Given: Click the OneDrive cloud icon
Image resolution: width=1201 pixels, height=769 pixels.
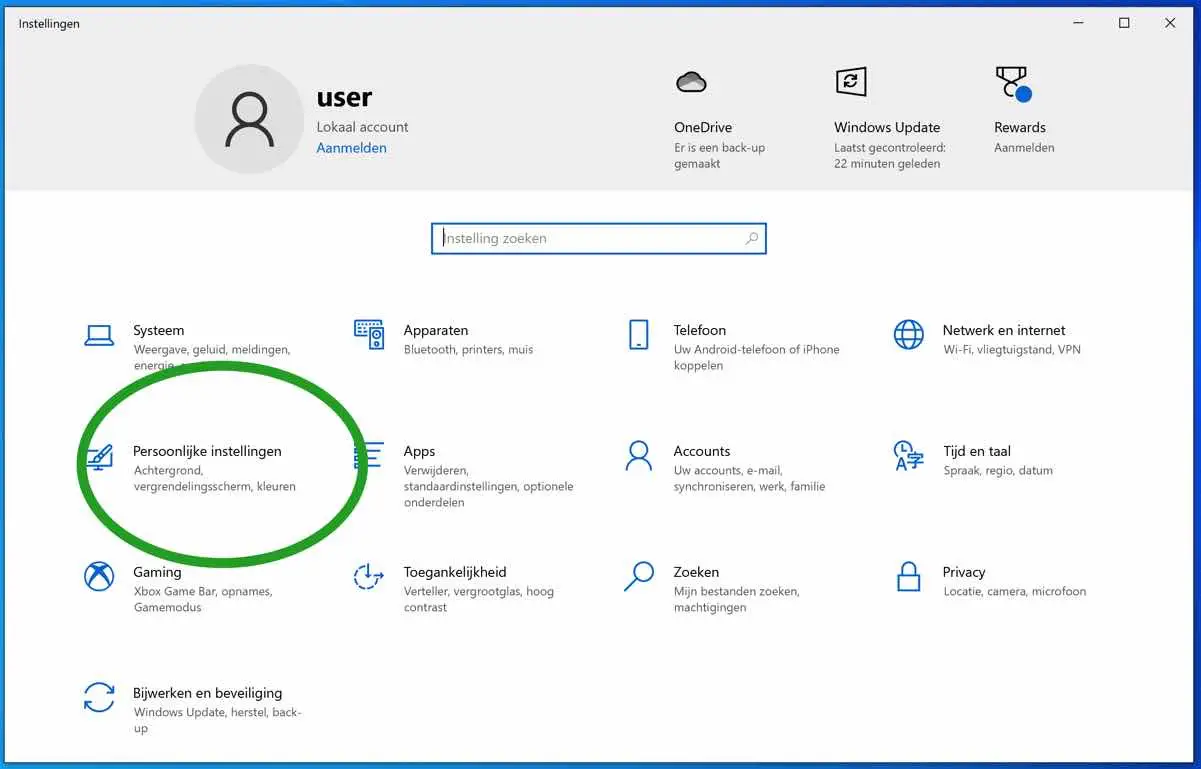Looking at the screenshot, I should coord(691,83).
